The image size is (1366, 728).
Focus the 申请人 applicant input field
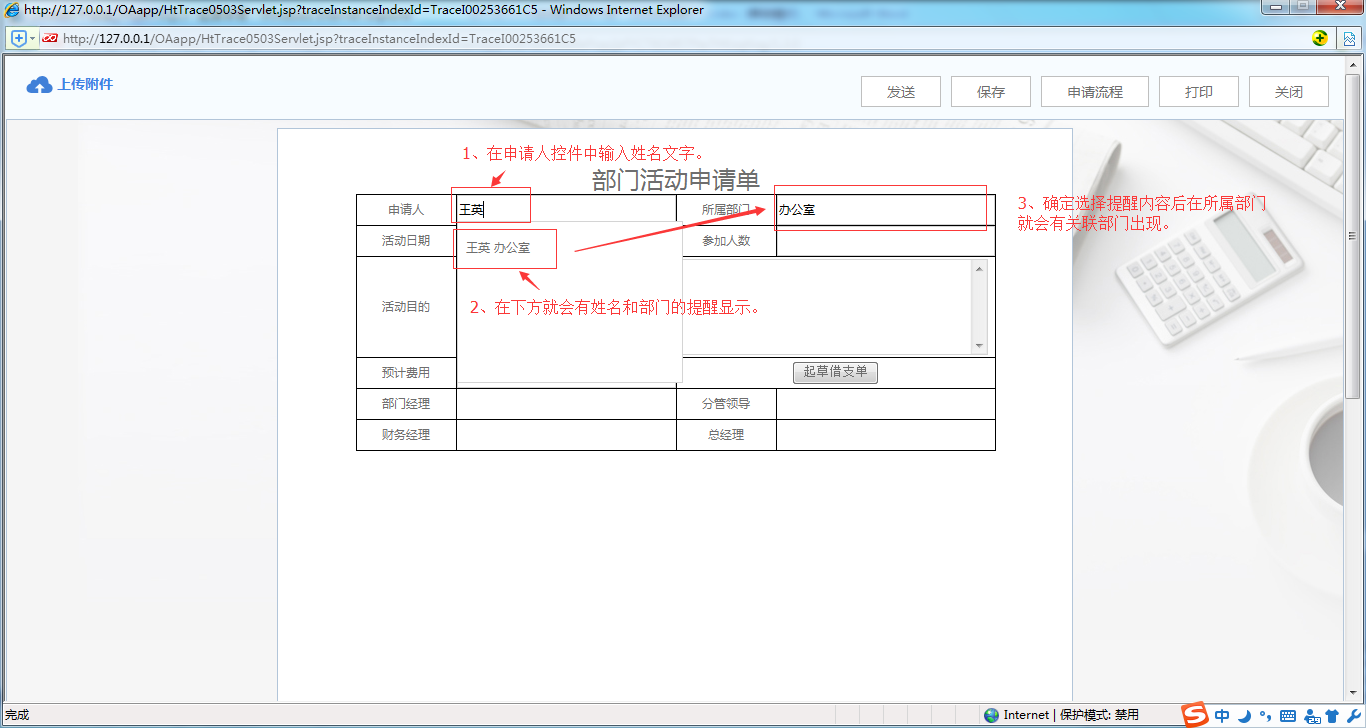(x=566, y=210)
